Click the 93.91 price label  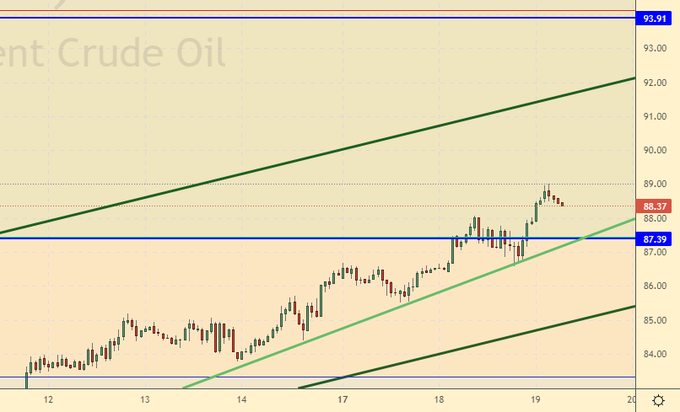(x=655, y=18)
